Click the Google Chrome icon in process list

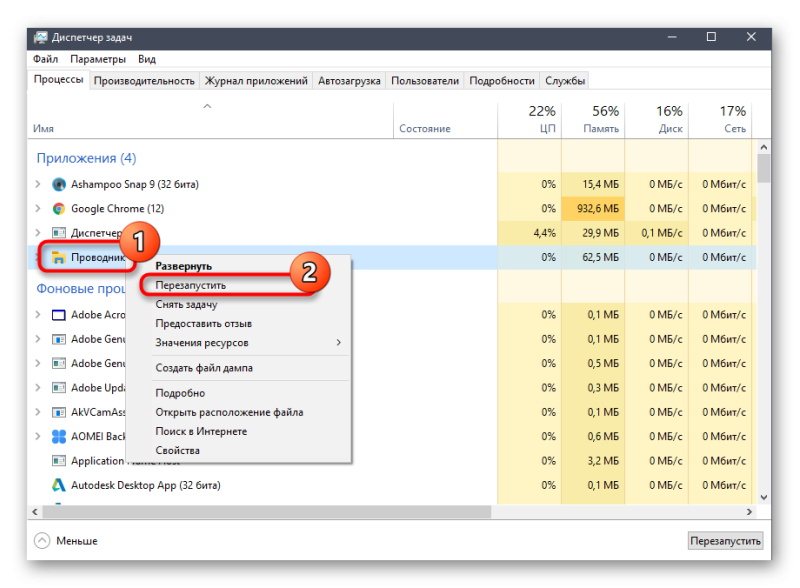click(59, 209)
